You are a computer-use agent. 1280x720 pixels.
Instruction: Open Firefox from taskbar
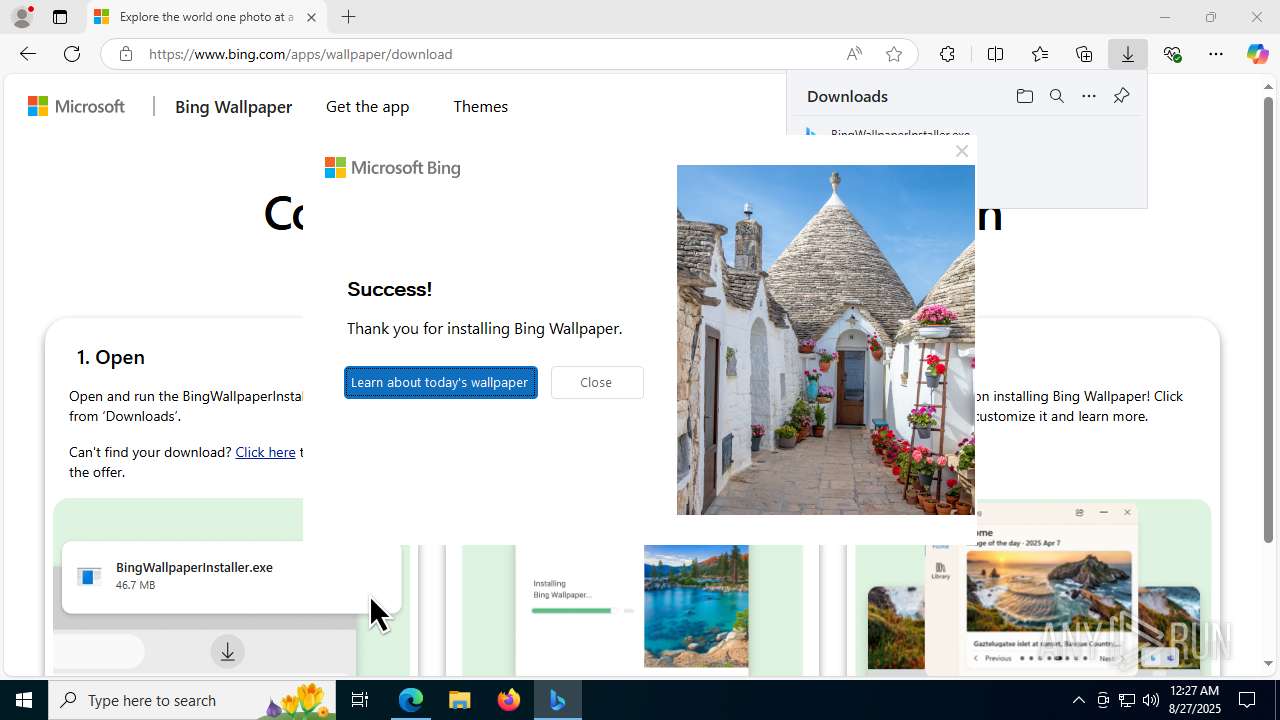(509, 700)
